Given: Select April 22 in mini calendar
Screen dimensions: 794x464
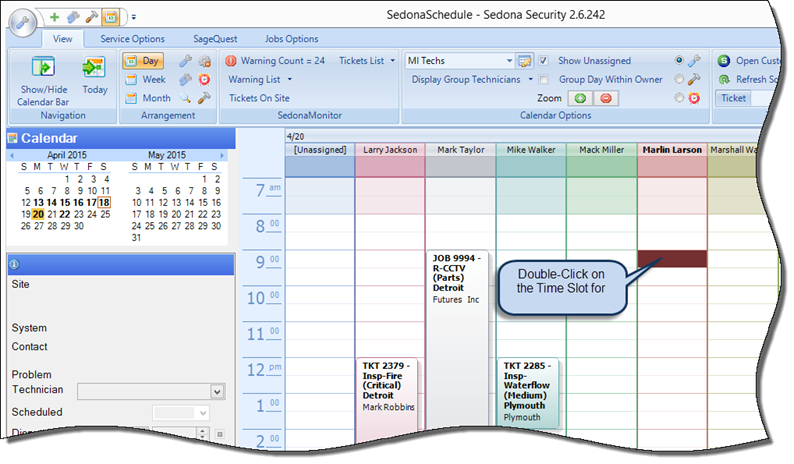Looking at the screenshot, I should 65,214.
